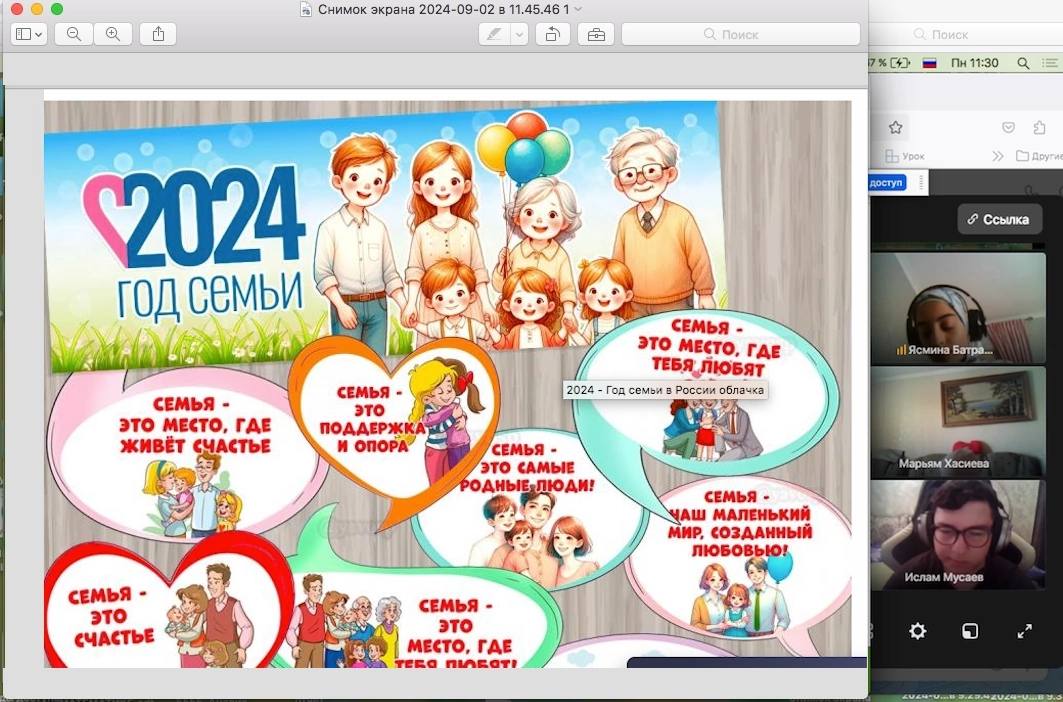This screenshot has height=702, width=1063.
Task: Click the Ссылка link button
Action: pos(997,219)
